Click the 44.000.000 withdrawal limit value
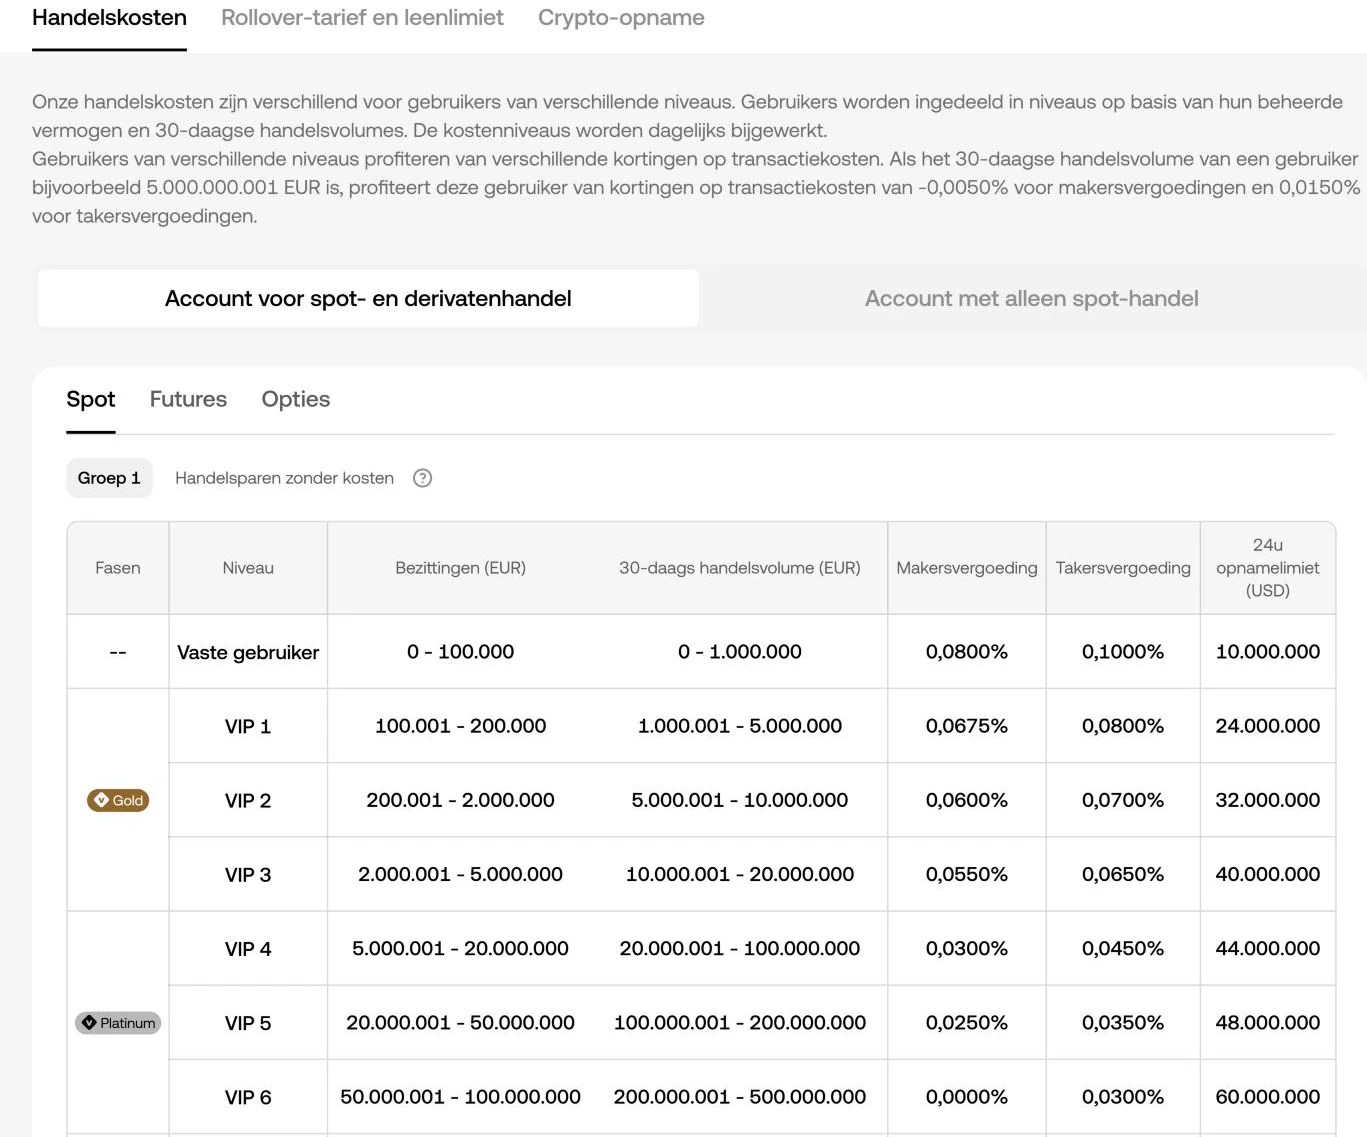Screen dimensions: 1367x1137 [x=1268, y=948]
